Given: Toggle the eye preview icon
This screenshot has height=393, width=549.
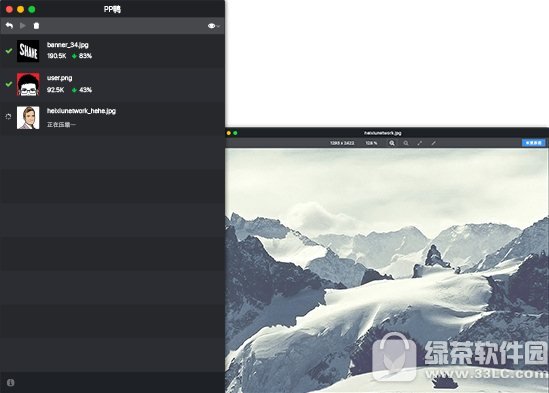Looking at the screenshot, I should click(x=211, y=26).
